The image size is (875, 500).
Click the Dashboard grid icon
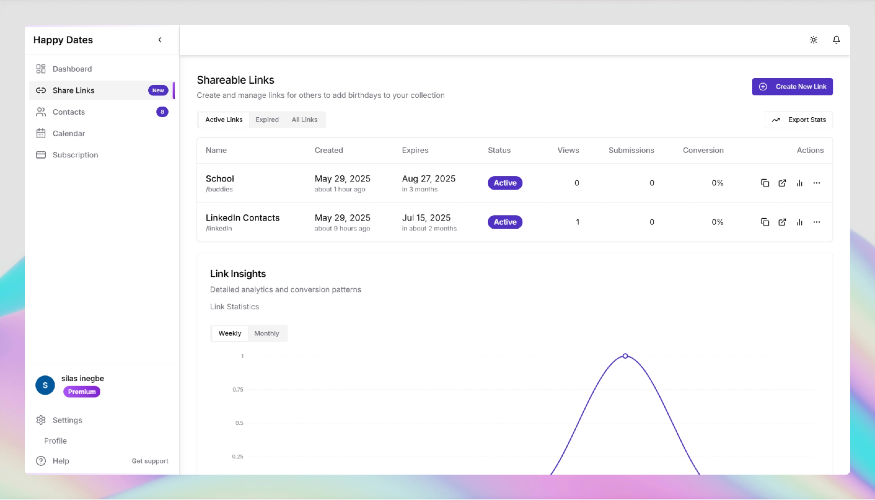(41, 69)
